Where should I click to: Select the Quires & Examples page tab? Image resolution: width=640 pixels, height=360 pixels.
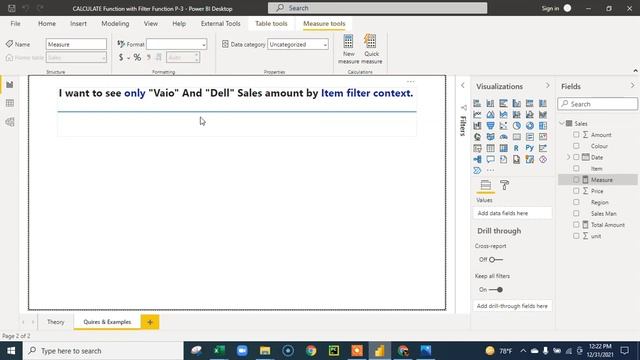[107, 322]
